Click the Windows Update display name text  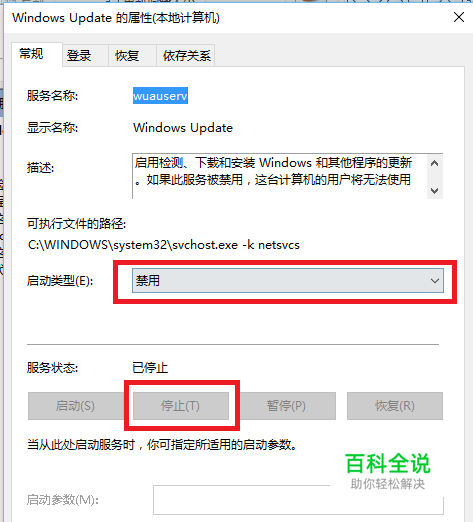click(183, 128)
